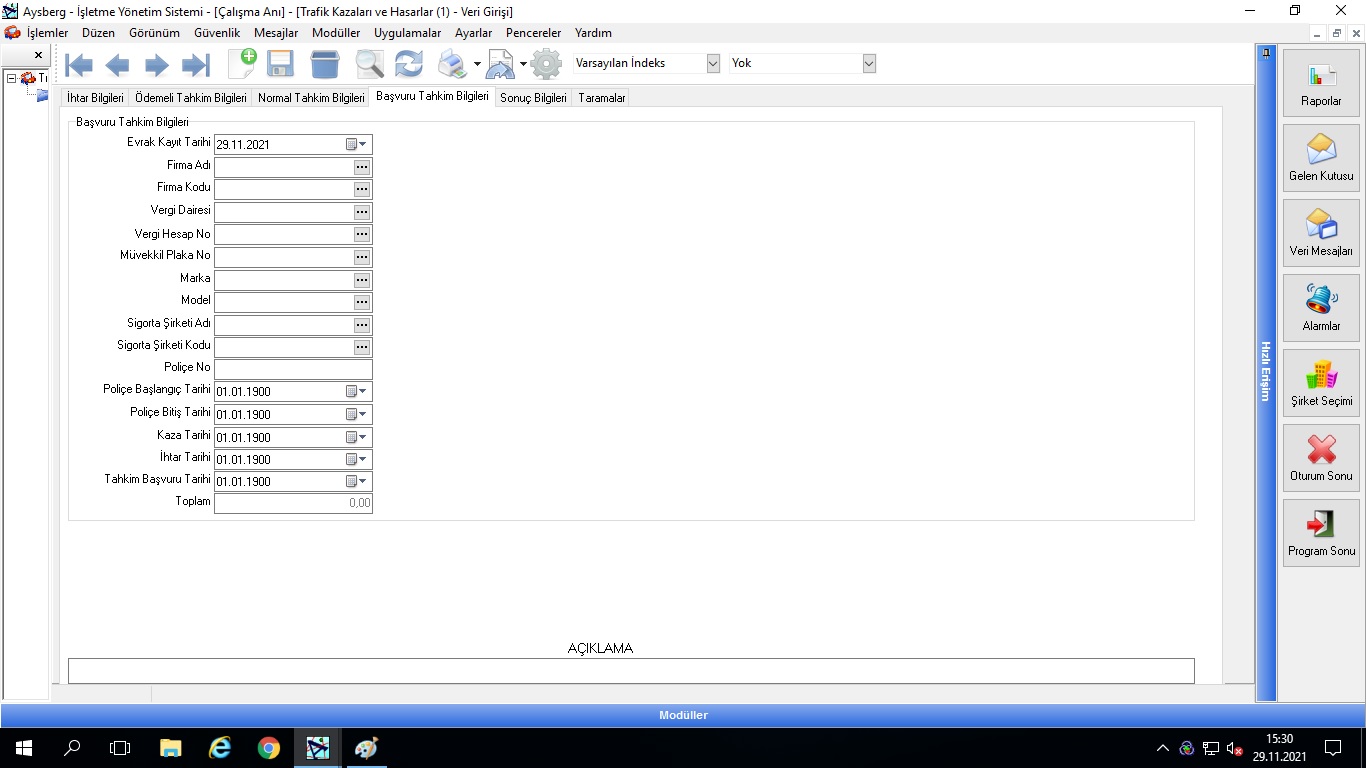The image size is (1366, 768).
Task: Collapse the tree node in the left panel
Action: click(x=11, y=78)
